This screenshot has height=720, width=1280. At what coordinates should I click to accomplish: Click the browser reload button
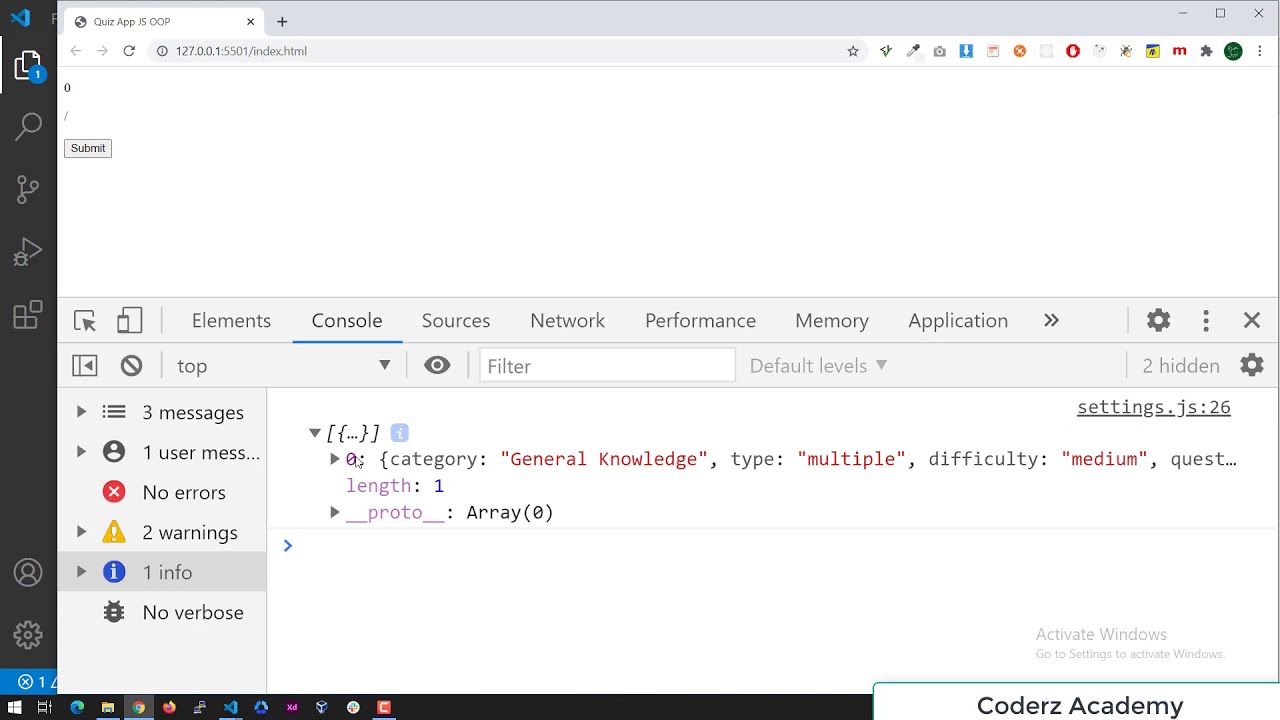[129, 51]
